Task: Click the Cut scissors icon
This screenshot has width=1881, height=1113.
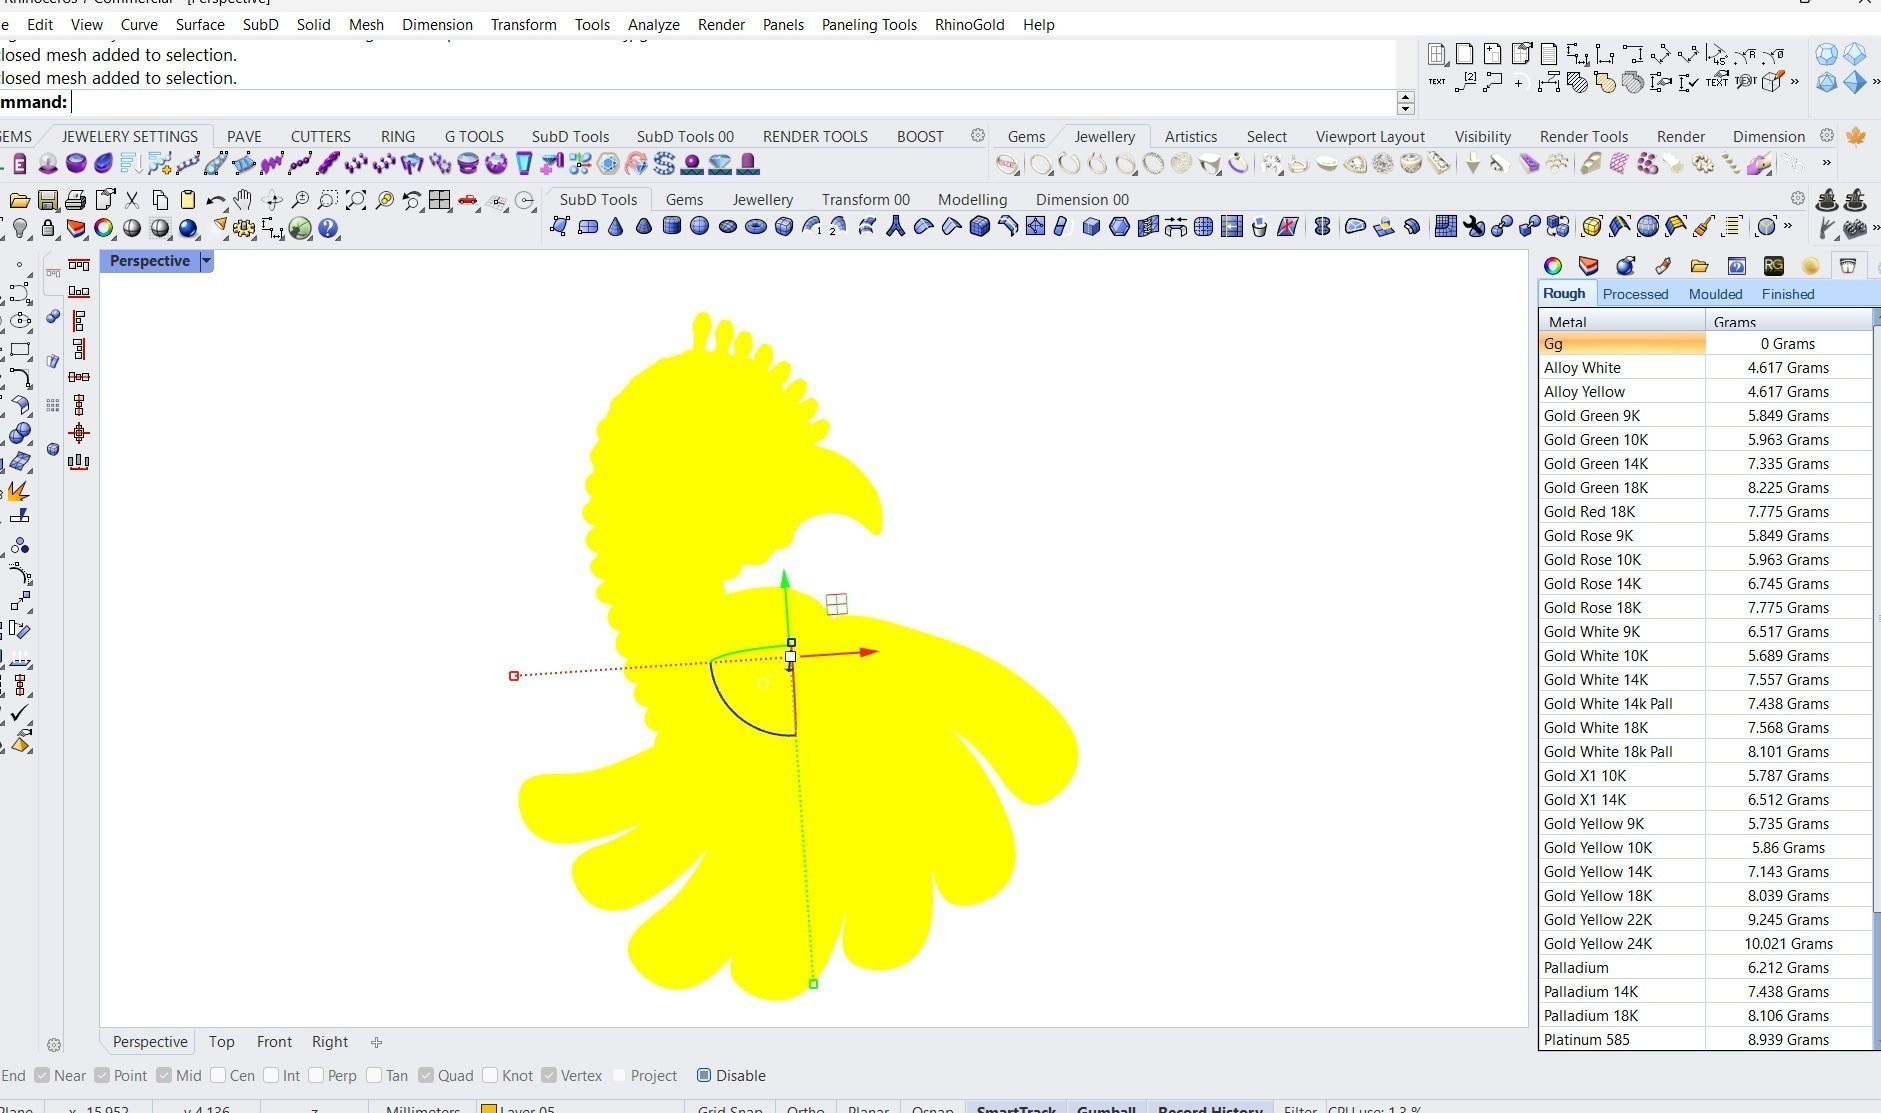Action: click(131, 201)
